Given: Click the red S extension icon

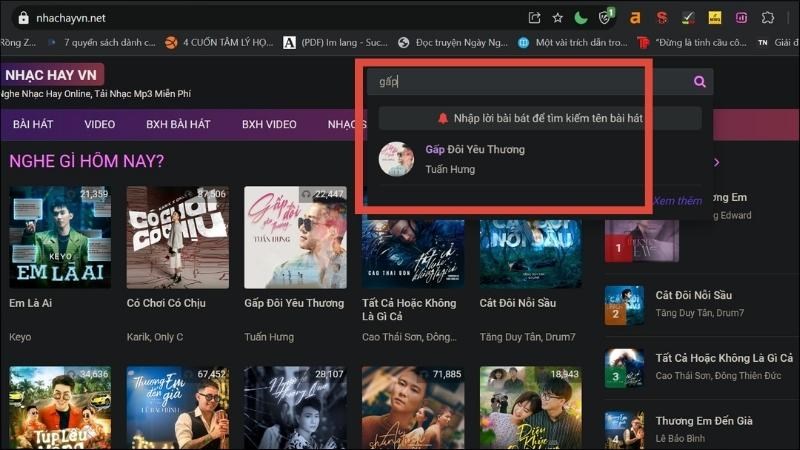Looking at the screenshot, I should (661, 17).
